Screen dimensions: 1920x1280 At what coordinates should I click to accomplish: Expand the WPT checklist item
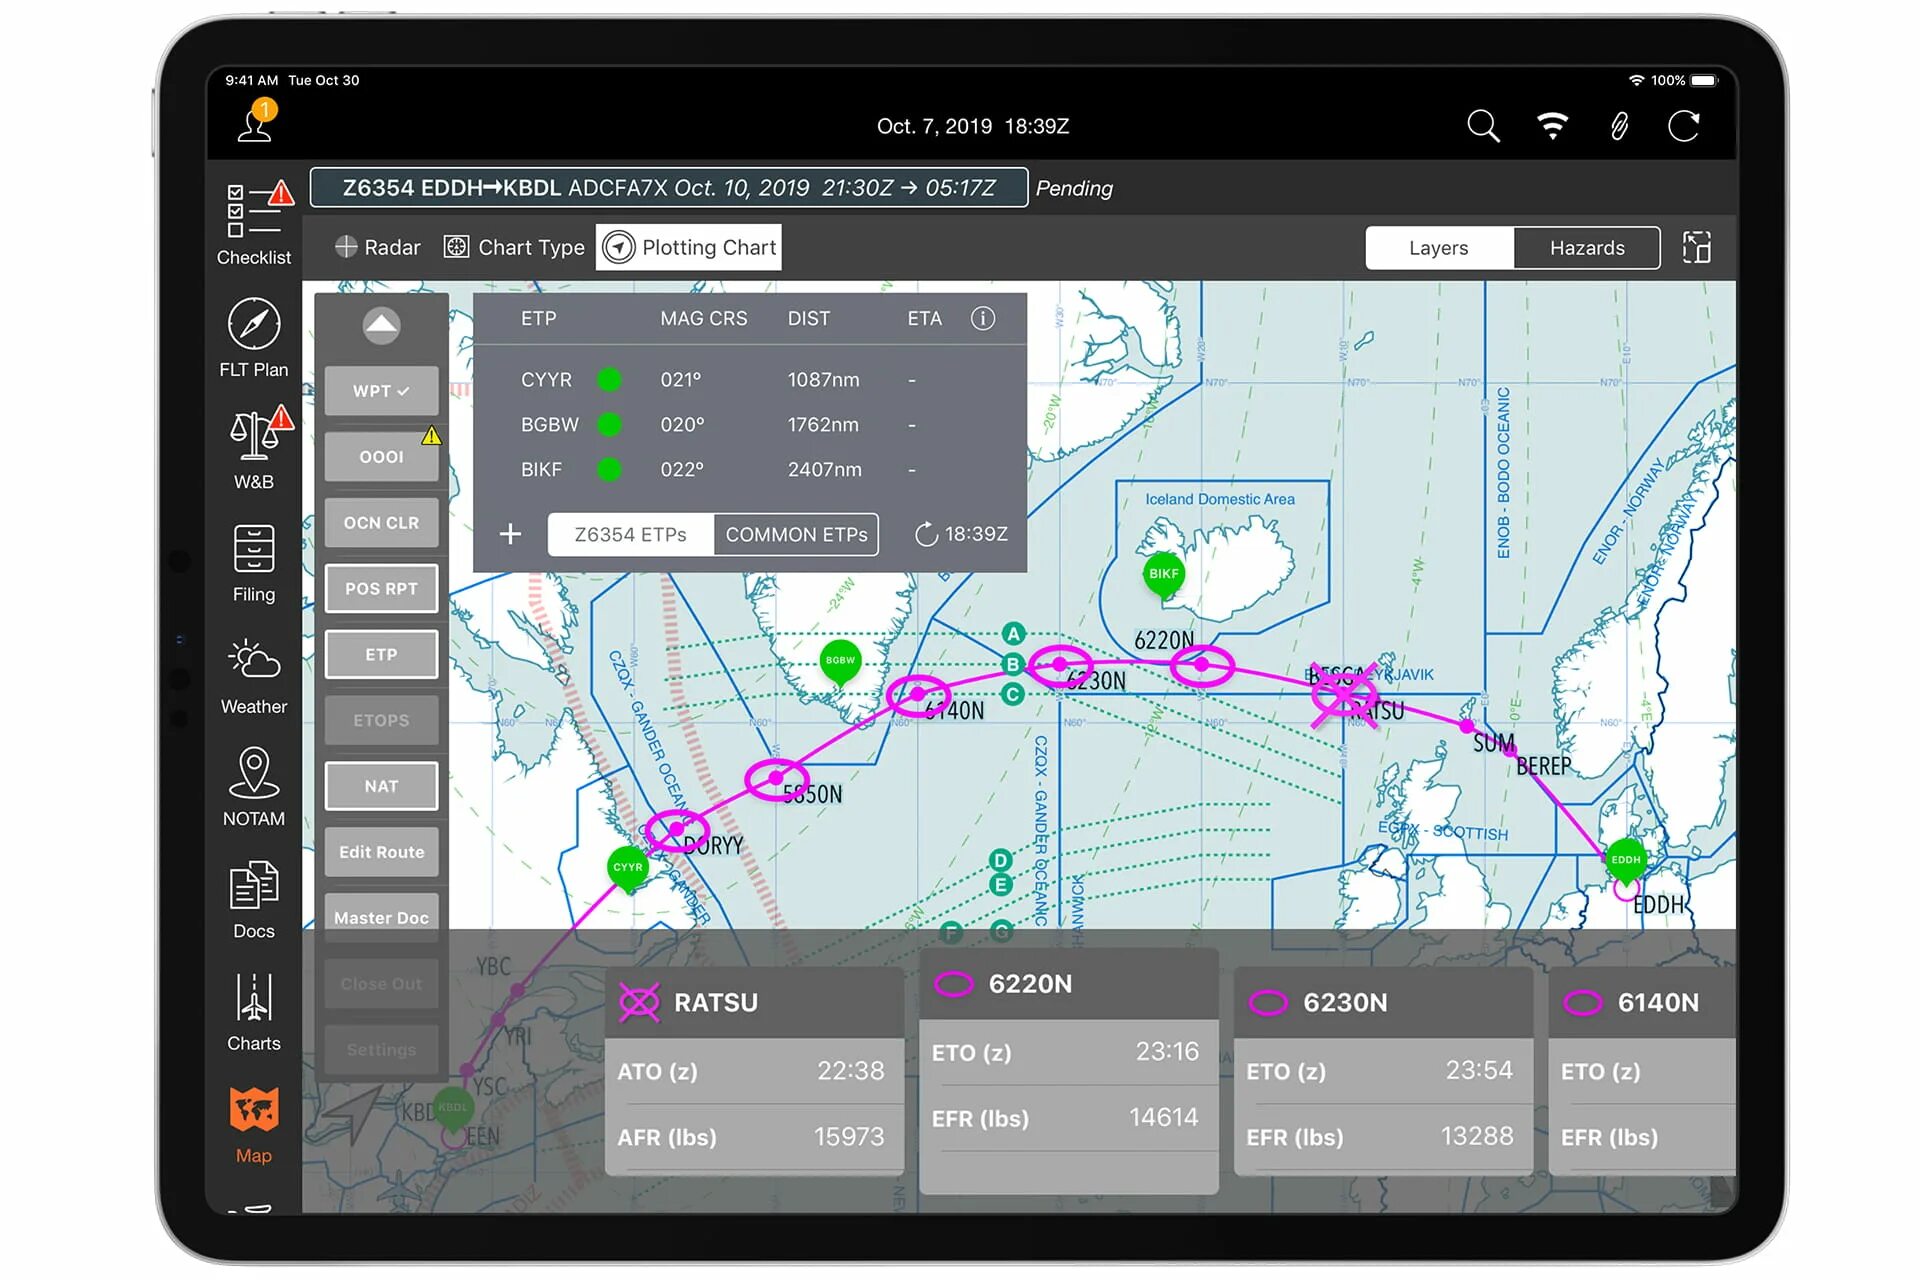[381, 391]
